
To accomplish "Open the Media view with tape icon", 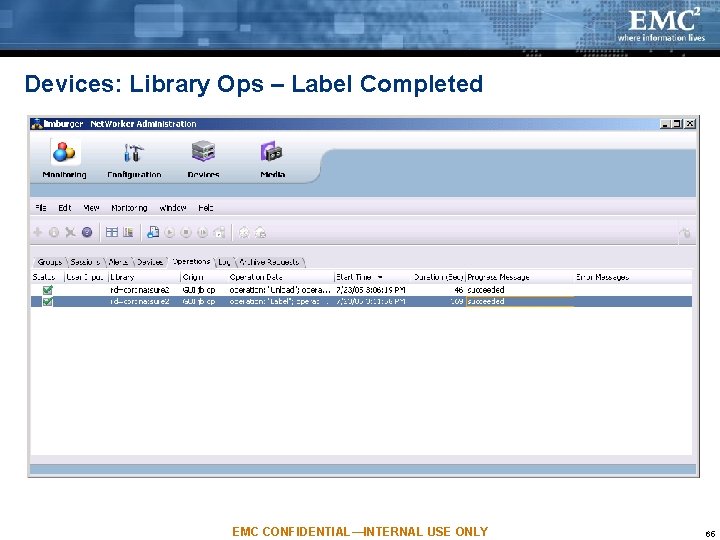I will click(x=272, y=159).
